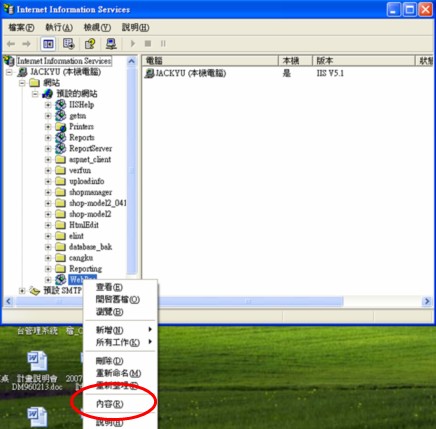Choose 瀏覽(B) from the context menu

tap(109, 312)
